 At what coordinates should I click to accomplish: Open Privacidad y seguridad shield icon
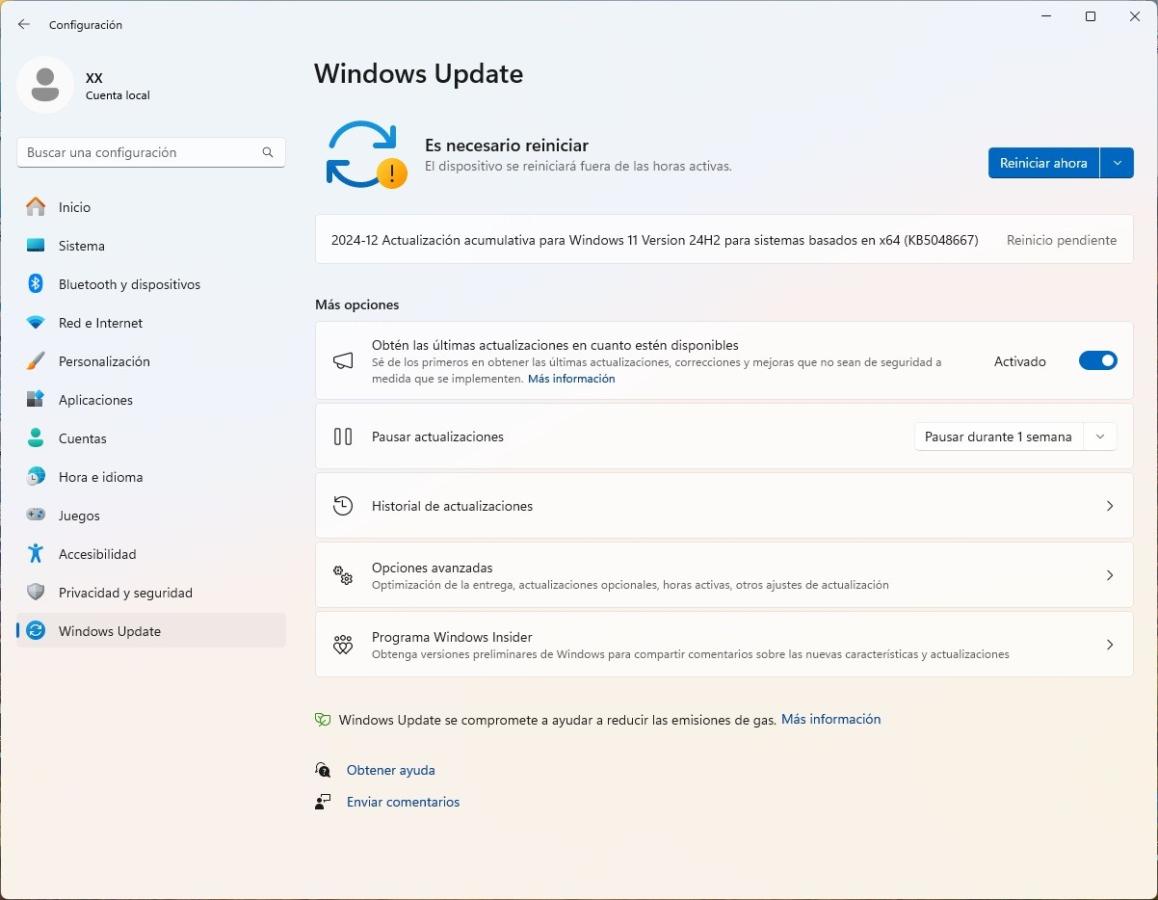click(x=36, y=592)
